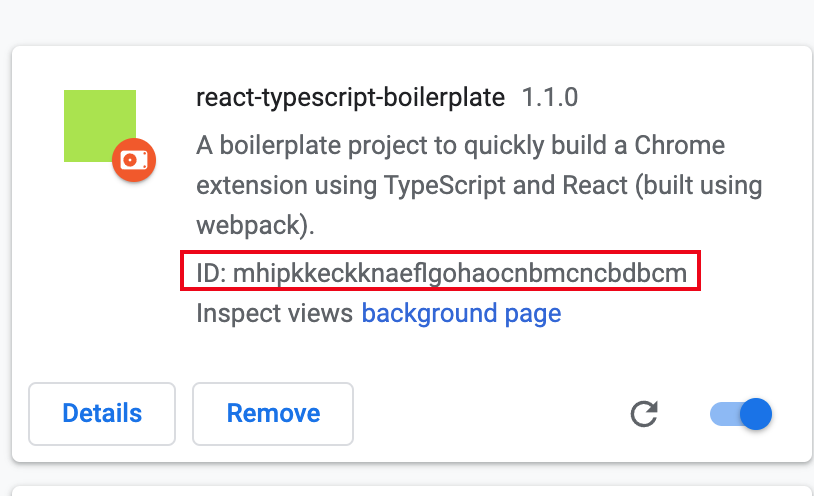Click the 'A boilerplate project' description line

tap(460, 145)
